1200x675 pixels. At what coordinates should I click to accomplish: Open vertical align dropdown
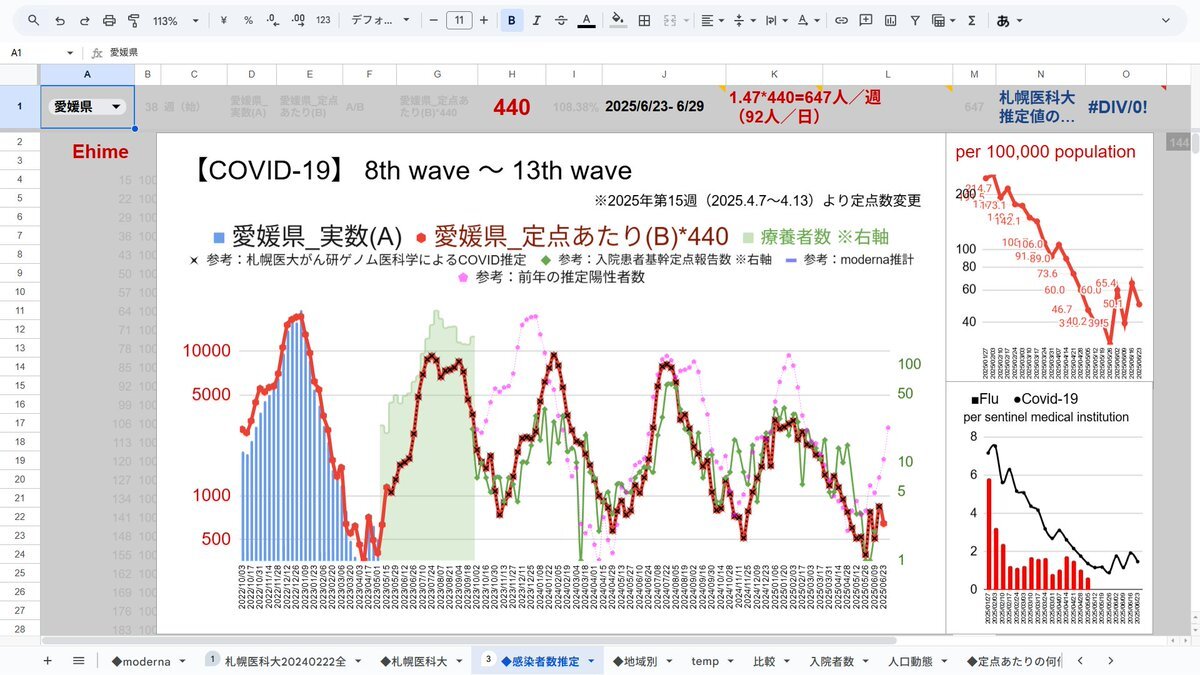tap(745, 20)
